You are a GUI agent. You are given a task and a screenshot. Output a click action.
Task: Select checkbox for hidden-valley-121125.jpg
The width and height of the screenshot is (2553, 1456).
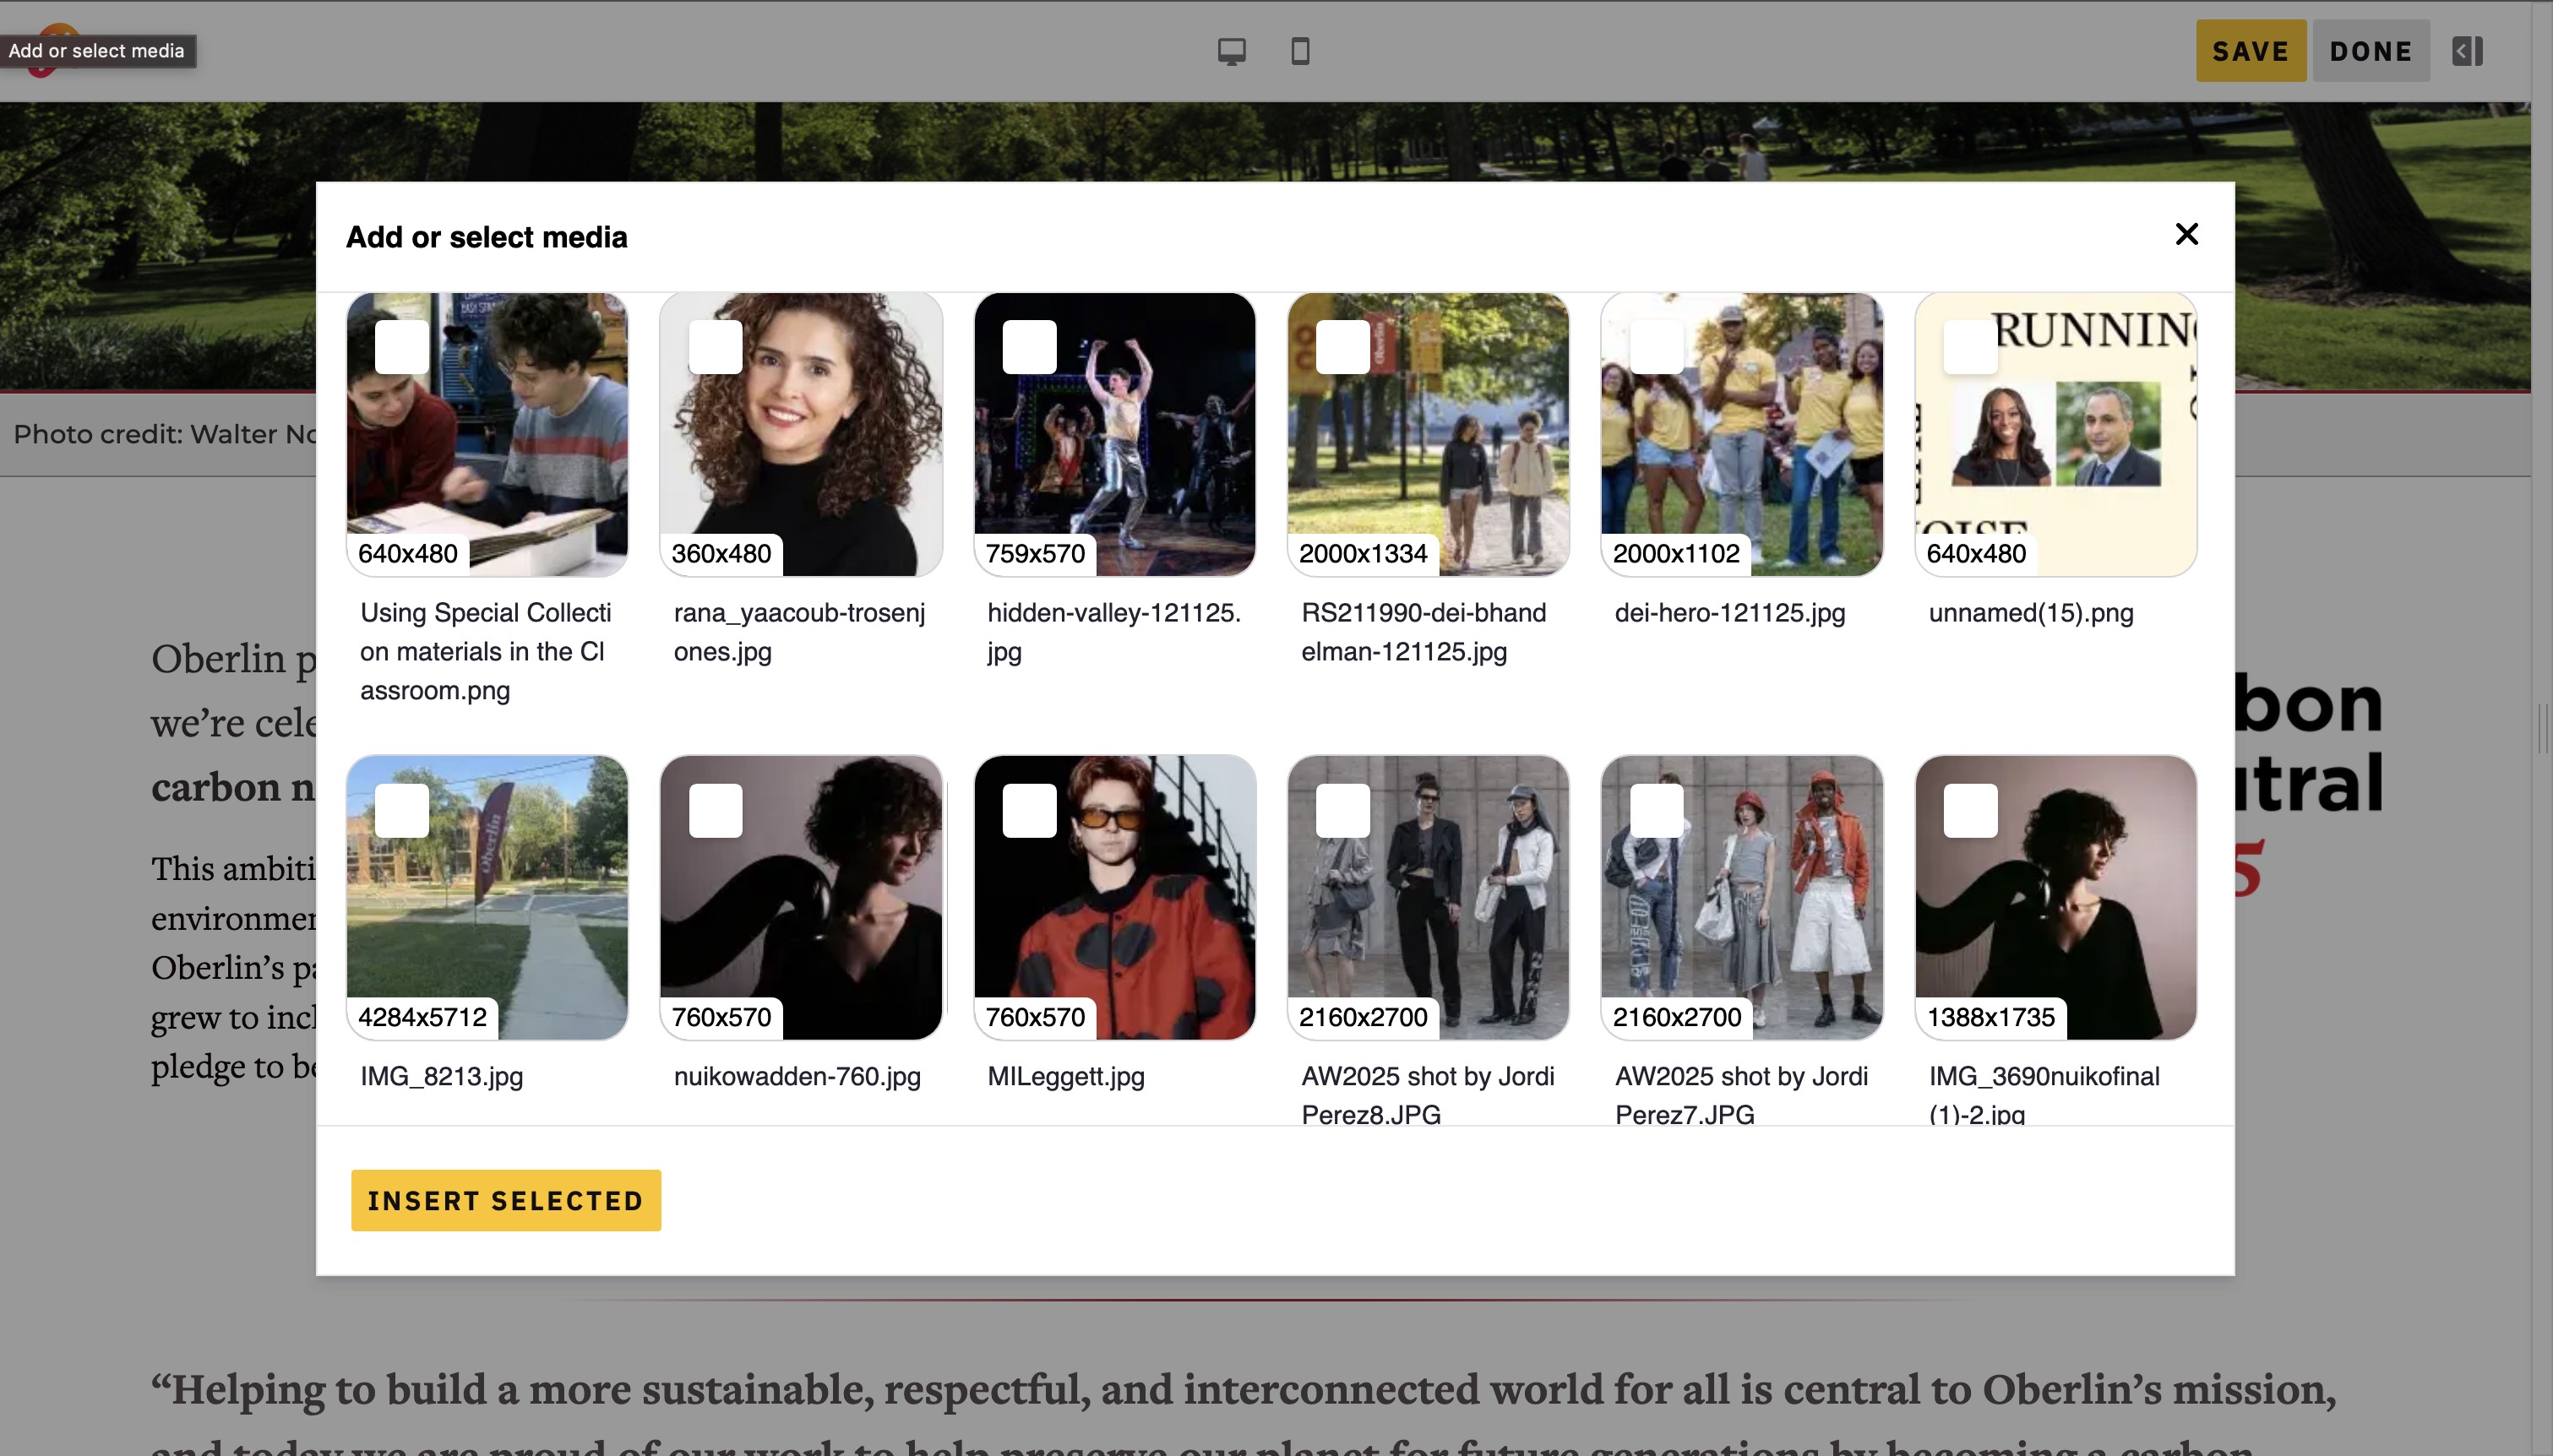[1029, 347]
